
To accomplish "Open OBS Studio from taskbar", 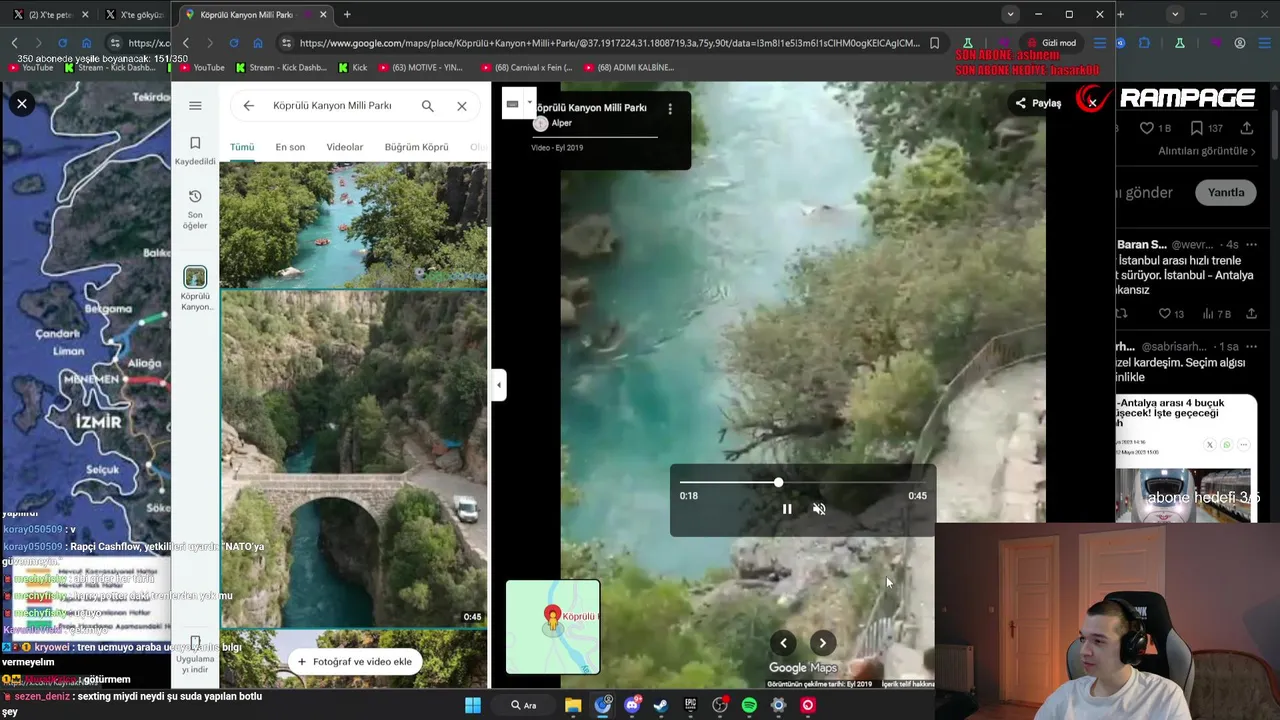I will [x=720, y=705].
